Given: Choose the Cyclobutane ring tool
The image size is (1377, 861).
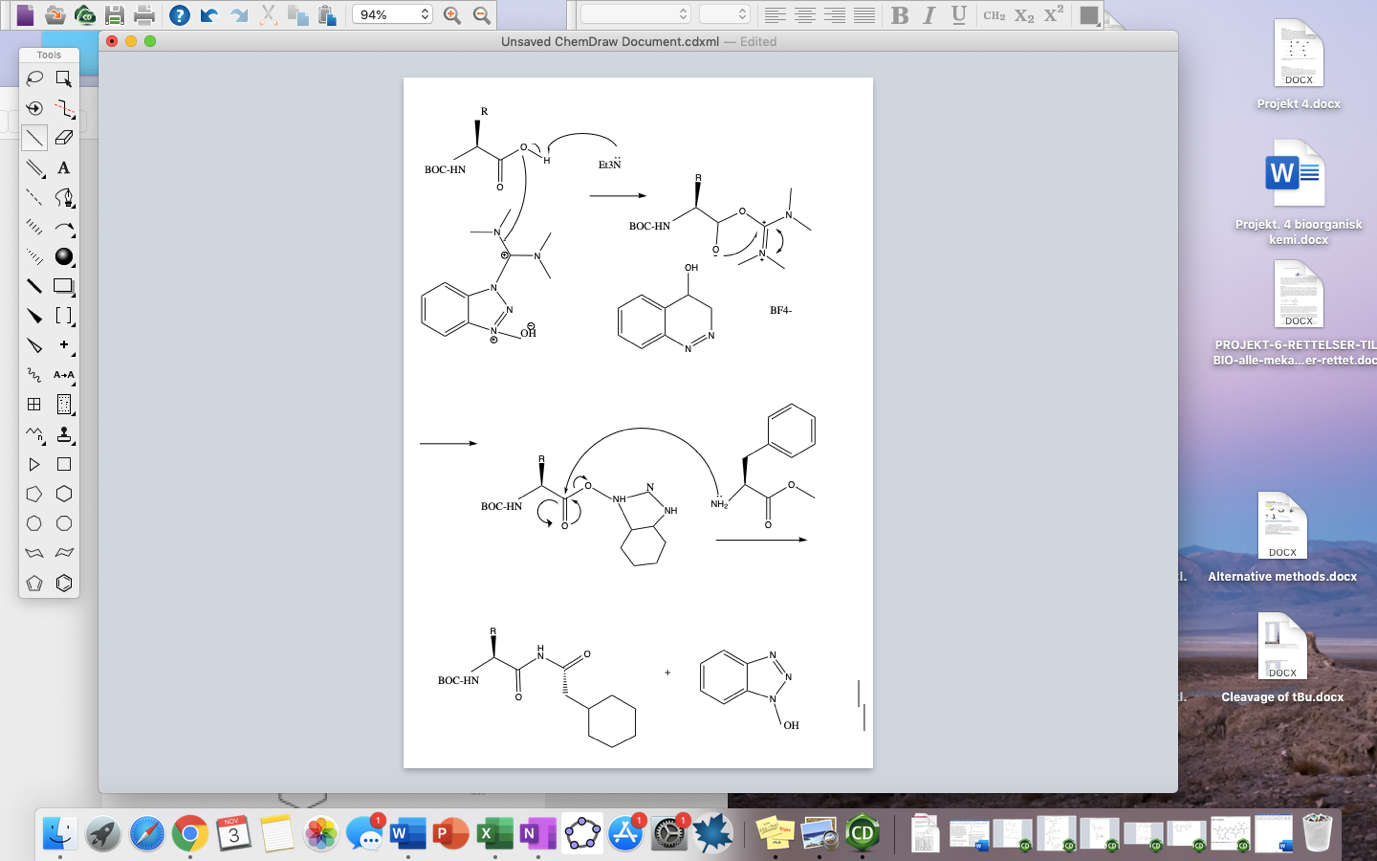Looking at the screenshot, I should [x=64, y=464].
